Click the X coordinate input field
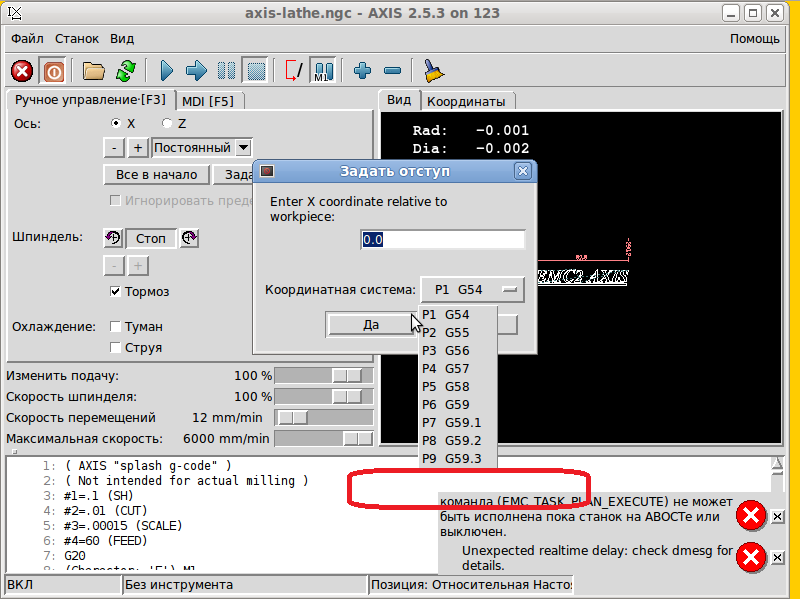 (x=443, y=239)
